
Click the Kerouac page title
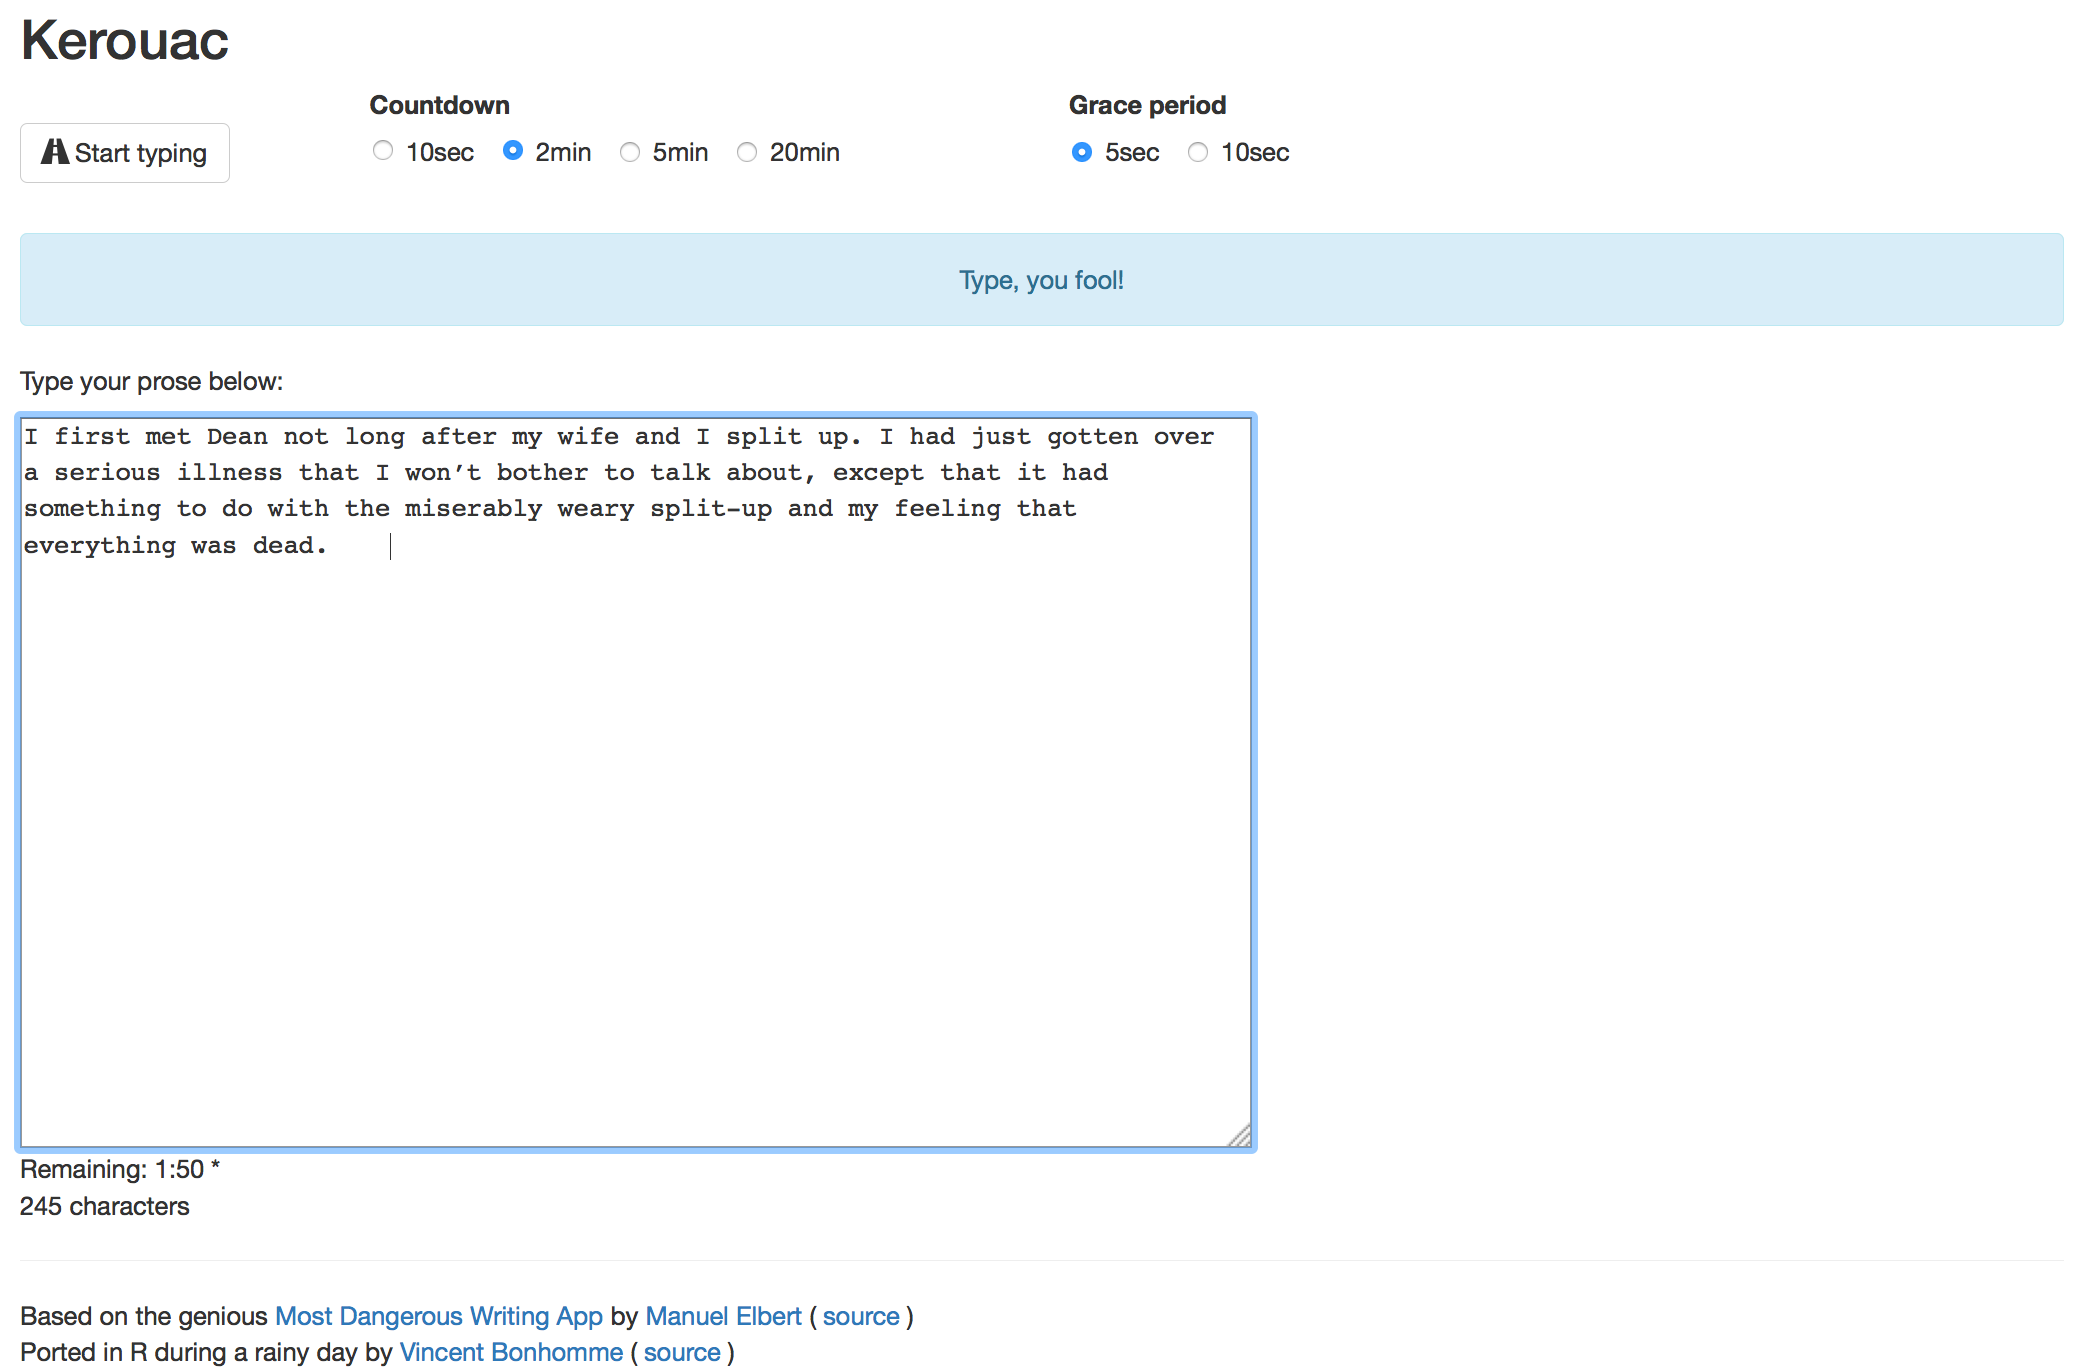pos(125,41)
